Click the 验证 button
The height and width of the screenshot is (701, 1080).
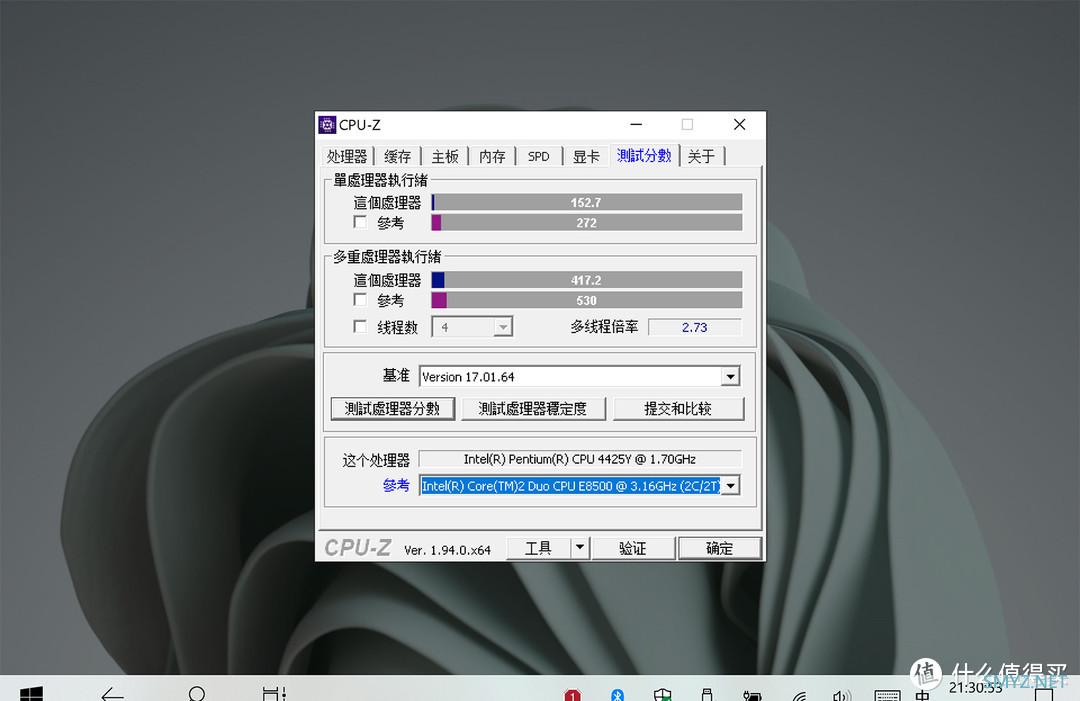[633, 547]
